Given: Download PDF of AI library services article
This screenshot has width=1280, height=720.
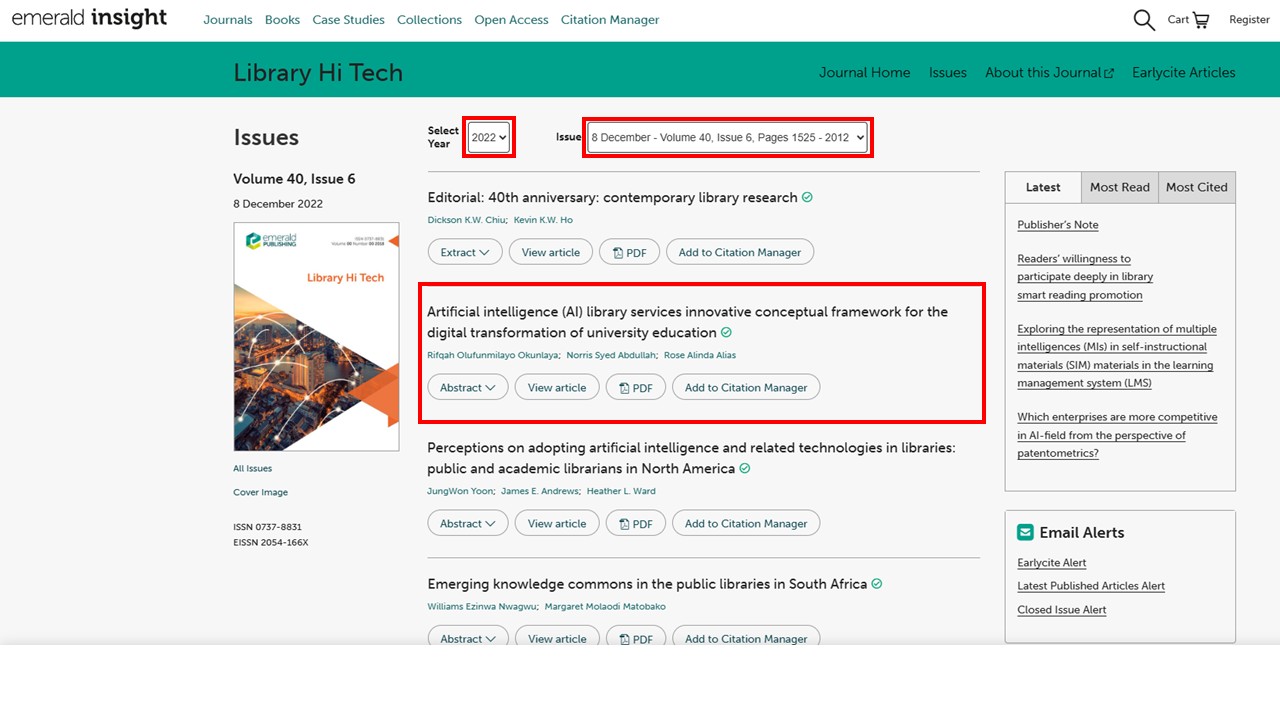Looking at the screenshot, I should [635, 387].
